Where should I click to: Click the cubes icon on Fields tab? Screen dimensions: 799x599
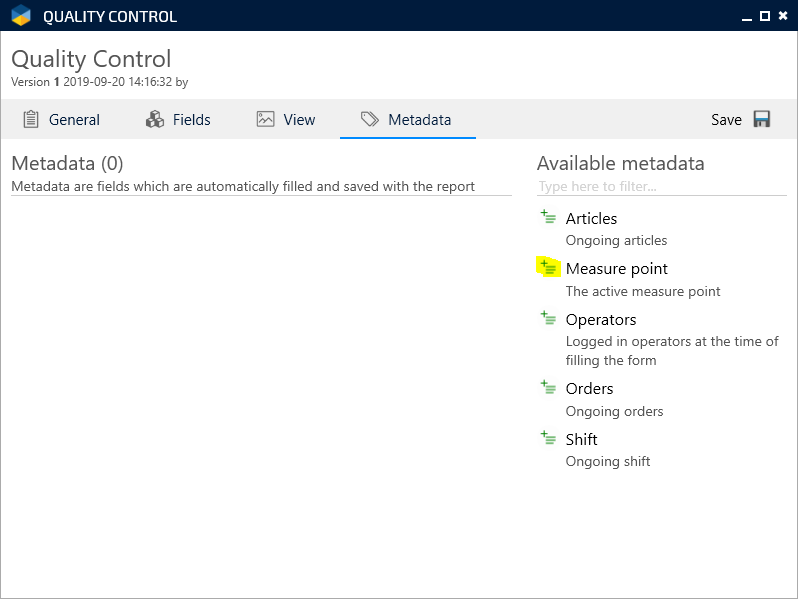point(155,119)
